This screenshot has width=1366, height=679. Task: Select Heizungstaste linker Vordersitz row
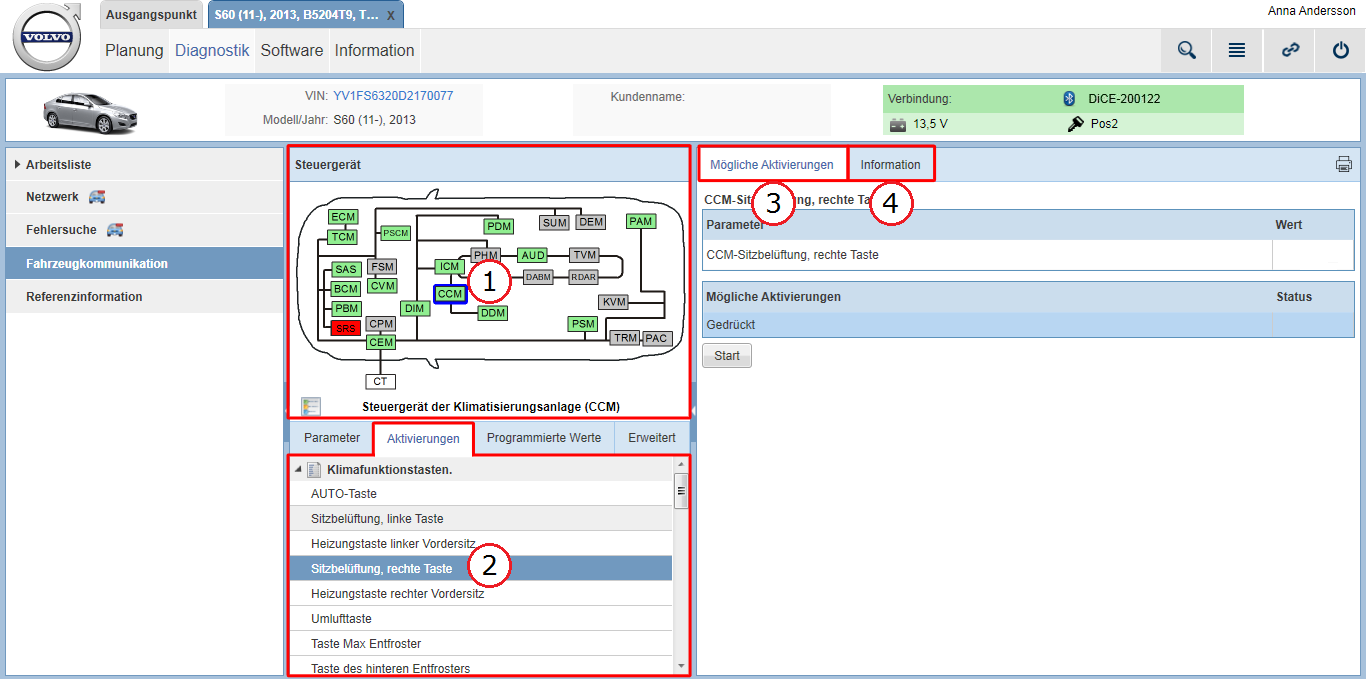coord(481,544)
